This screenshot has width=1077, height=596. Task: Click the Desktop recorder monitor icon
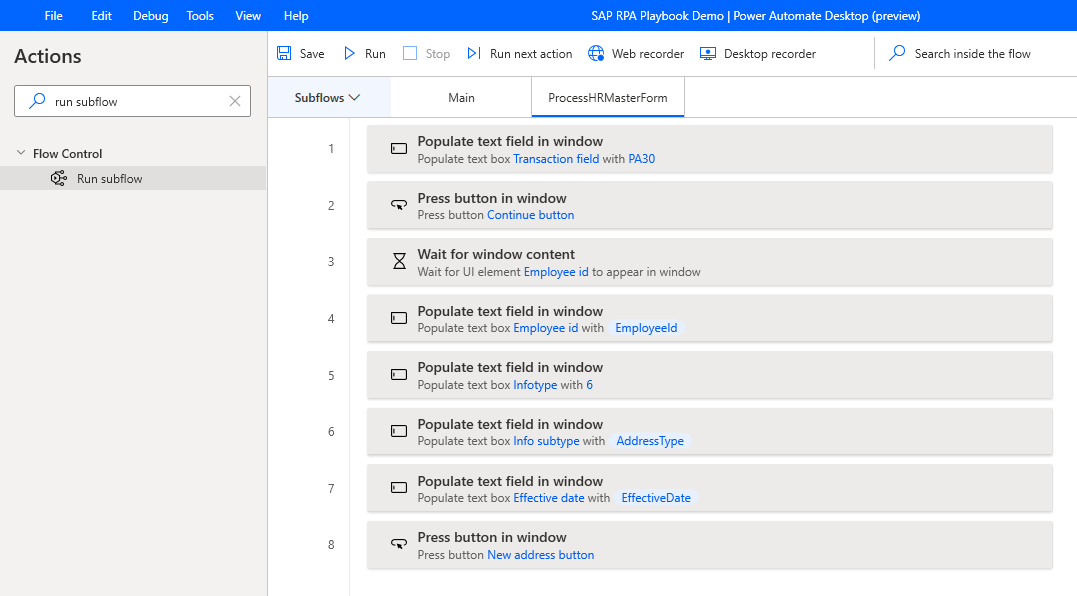tap(708, 54)
